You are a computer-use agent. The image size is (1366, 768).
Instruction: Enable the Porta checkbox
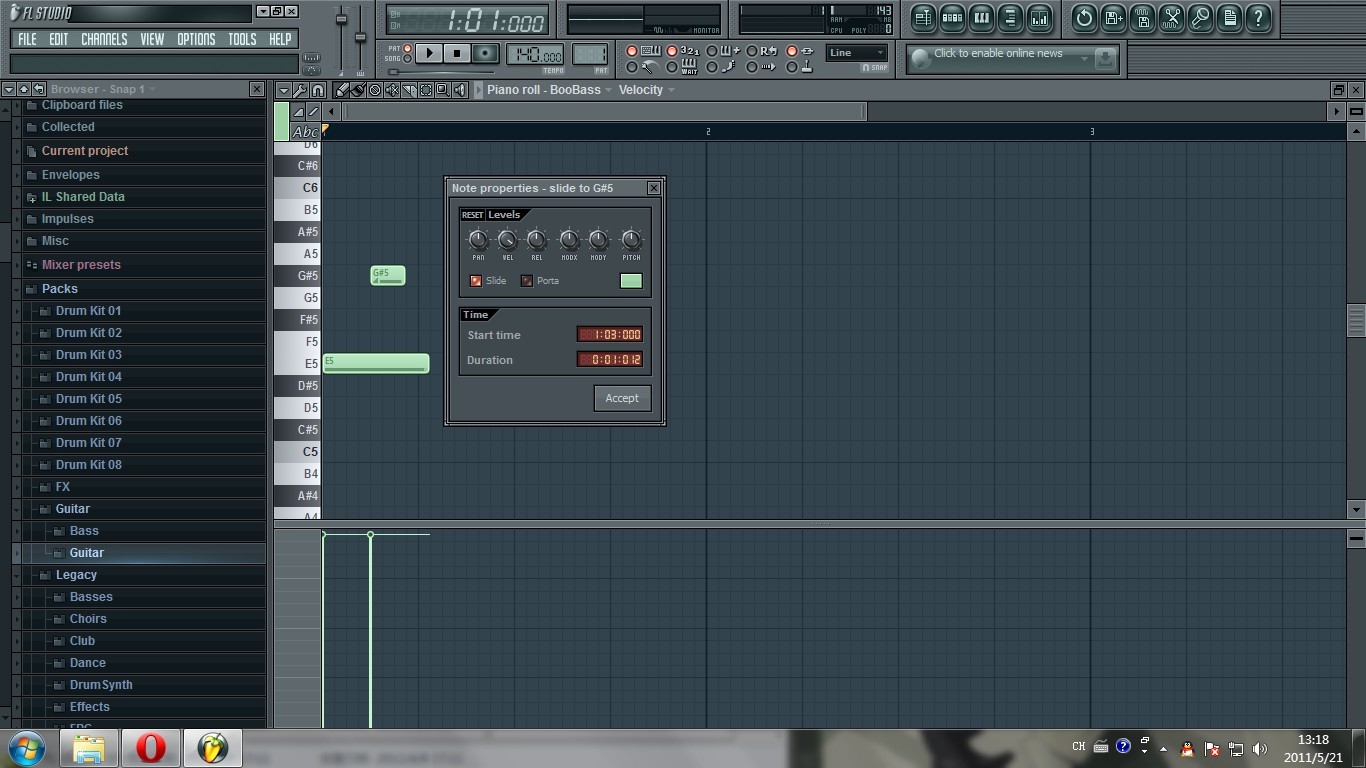[527, 281]
